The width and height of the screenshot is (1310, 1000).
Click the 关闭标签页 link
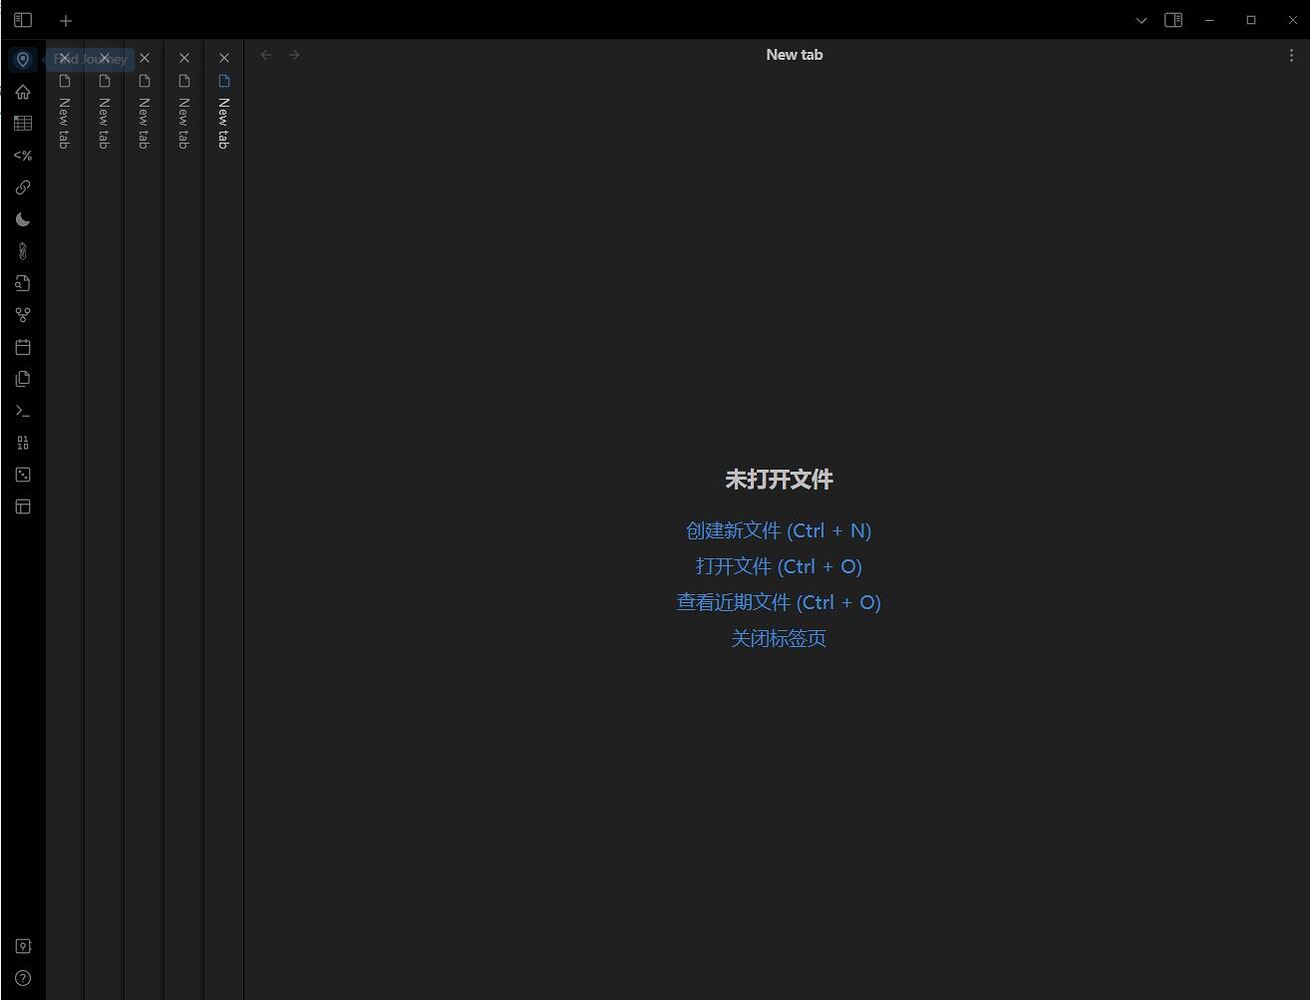[x=778, y=638]
